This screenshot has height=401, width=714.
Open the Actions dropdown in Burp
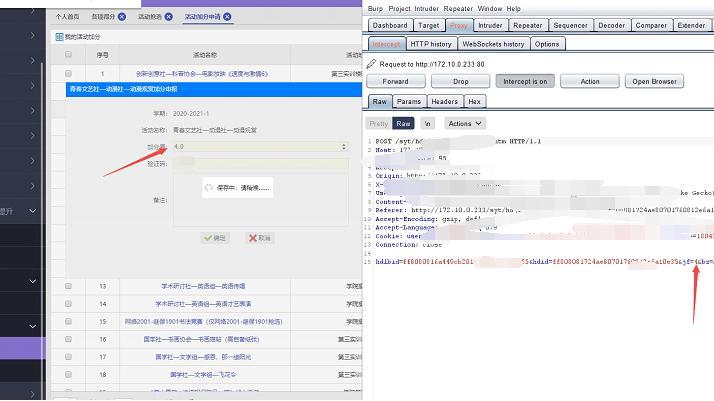click(465, 123)
